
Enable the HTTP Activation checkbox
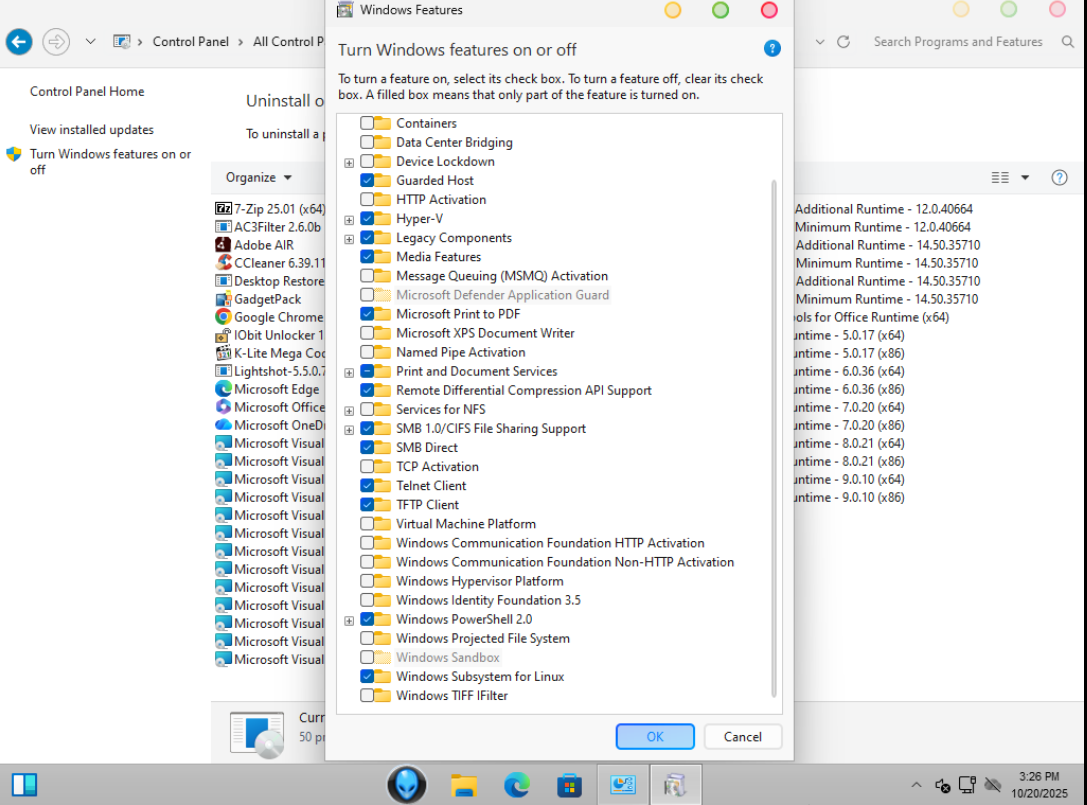point(367,199)
